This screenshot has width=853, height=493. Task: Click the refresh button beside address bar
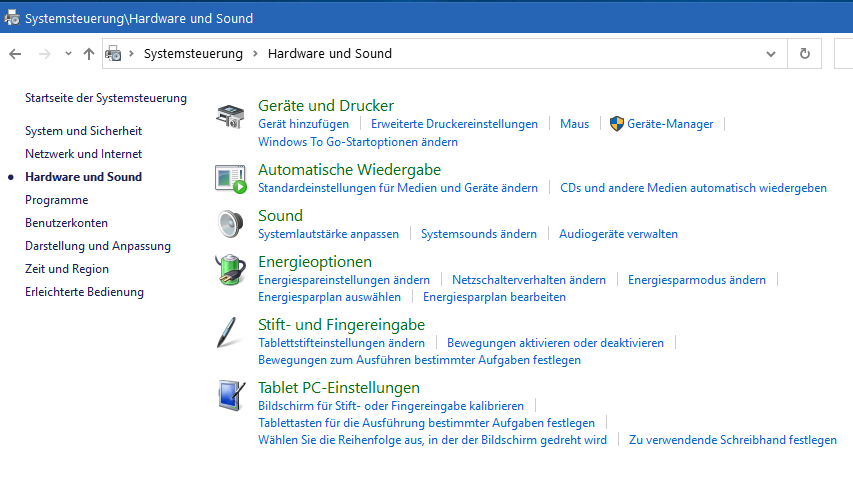pyautogui.click(x=805, y=54)
